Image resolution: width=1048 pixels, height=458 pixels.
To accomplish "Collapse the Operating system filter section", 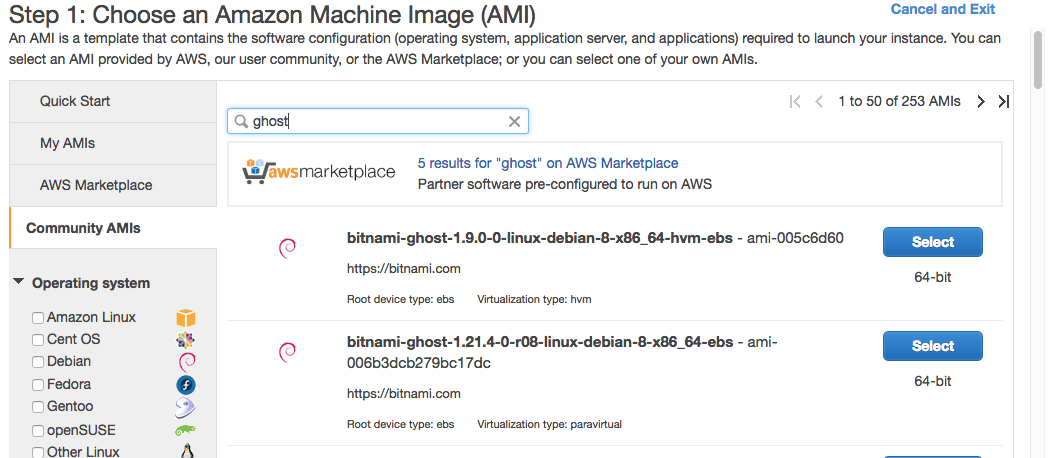I will coord(19,283).
